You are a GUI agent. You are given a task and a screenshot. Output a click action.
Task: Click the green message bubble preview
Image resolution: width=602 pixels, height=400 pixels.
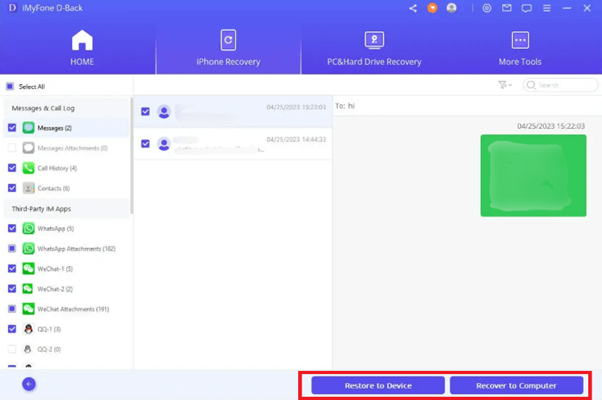pos(533,175)
